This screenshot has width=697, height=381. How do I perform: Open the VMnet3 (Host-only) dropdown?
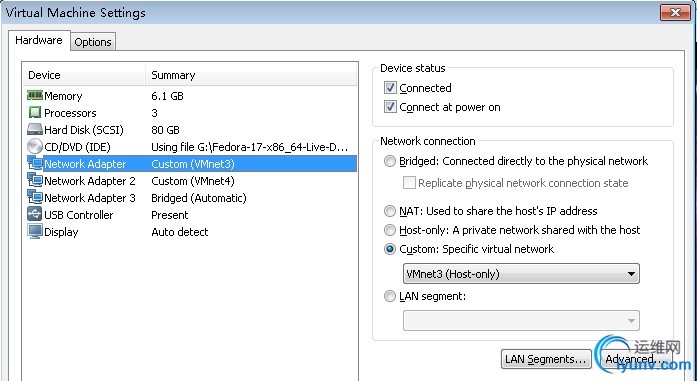[x=521, y=274]
